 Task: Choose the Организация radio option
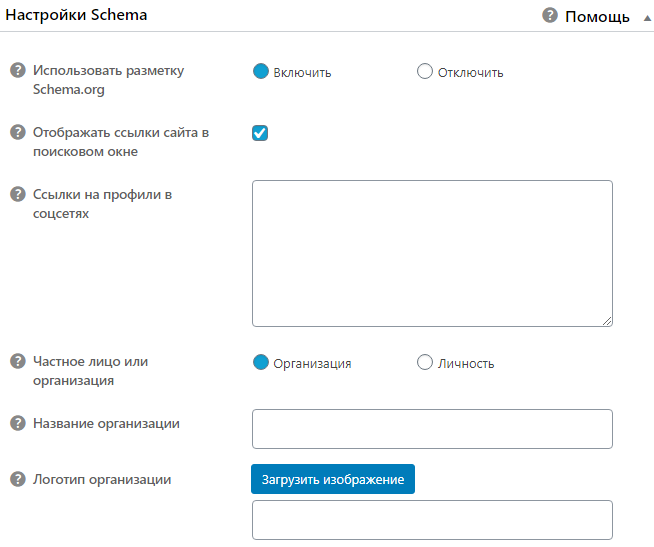click(261, 362)
